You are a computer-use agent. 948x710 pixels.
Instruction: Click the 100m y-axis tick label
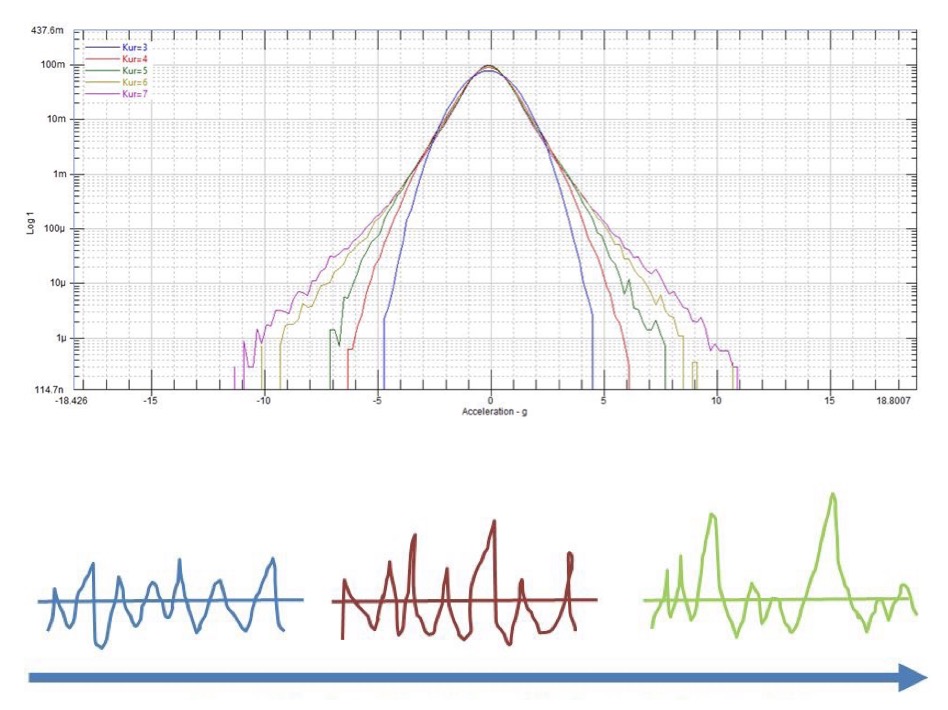[x=54, y=65]
